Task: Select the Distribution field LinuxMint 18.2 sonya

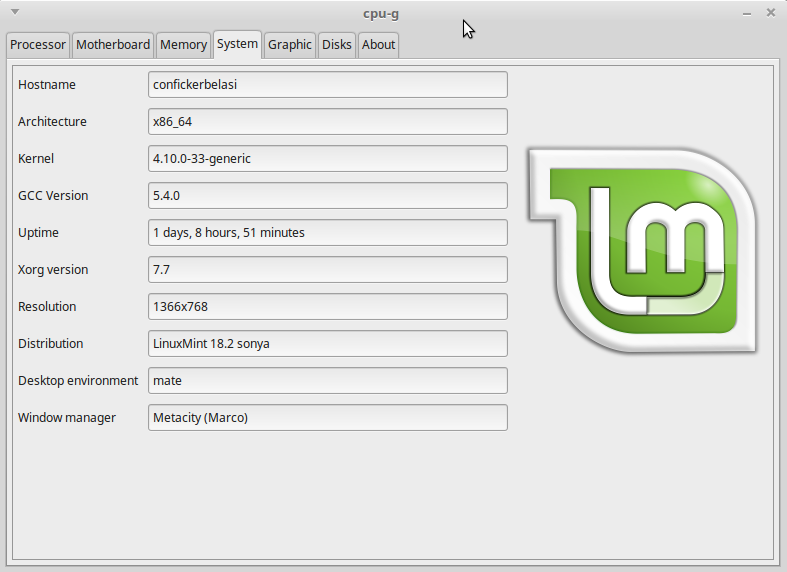Action: pyautogui.click(x=328, y=344)
